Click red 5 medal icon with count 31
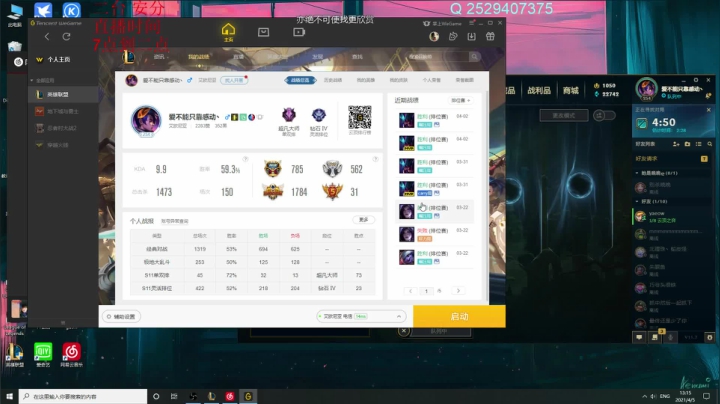This screenshot has width=720, height=404. pos(332,191)
